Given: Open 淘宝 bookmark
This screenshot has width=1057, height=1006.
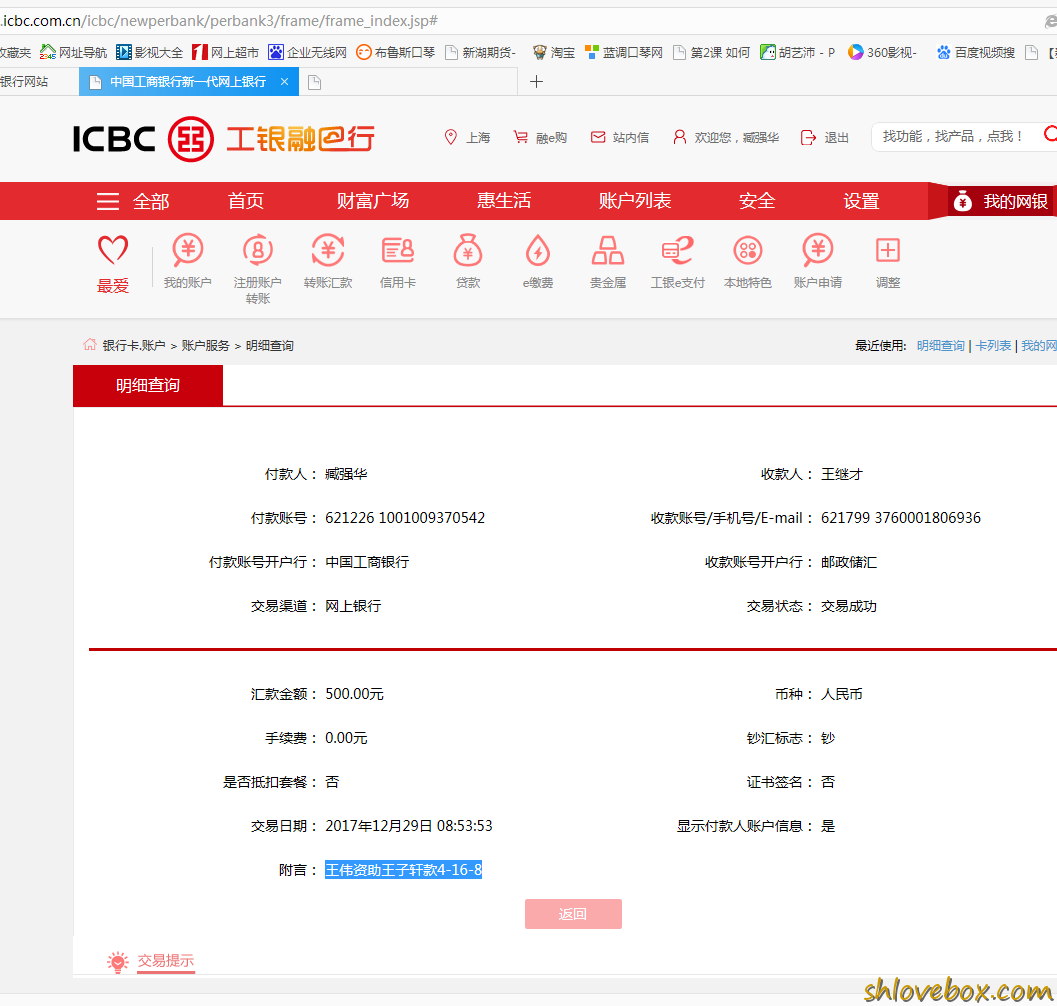Looking at the screenshot, I should click(553, 52).
